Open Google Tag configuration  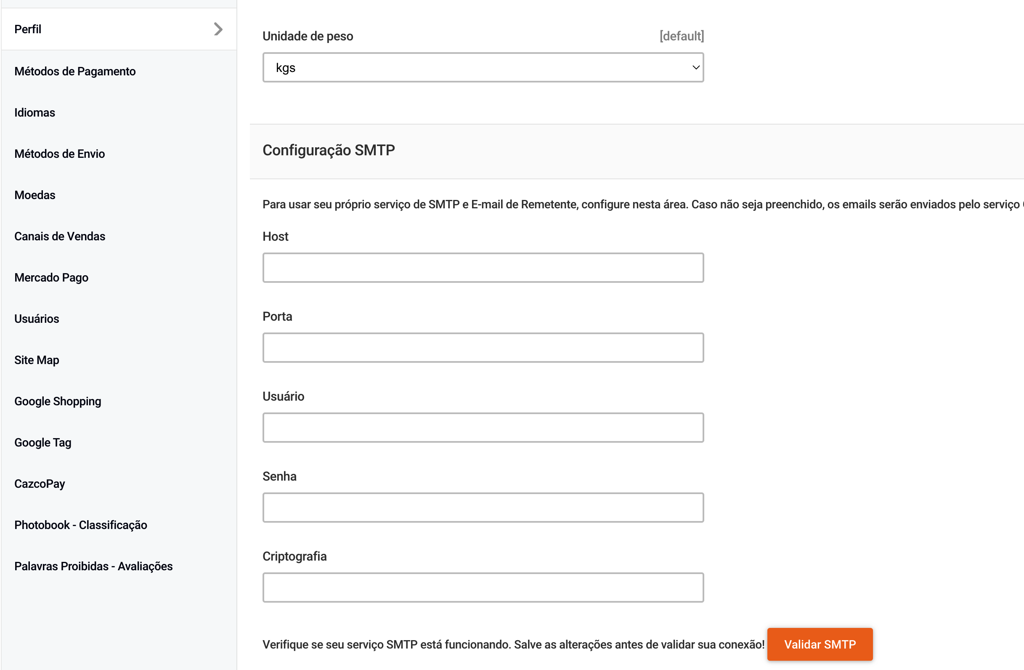(x=43, y=443)
